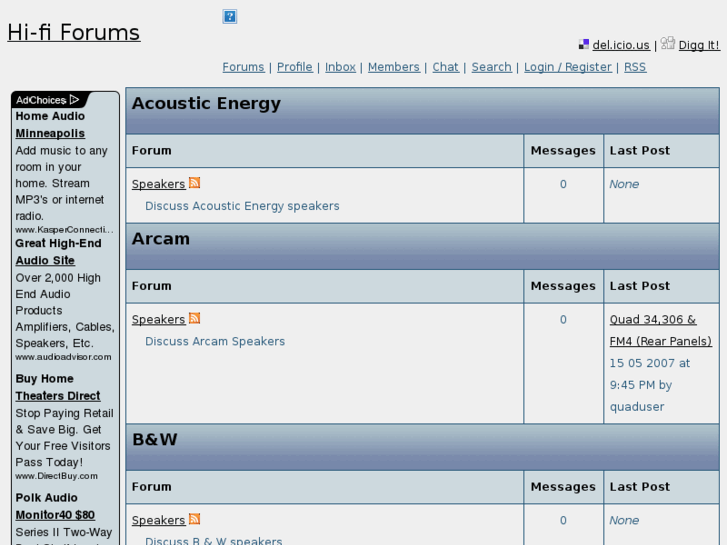Click 'None' last post in B&W row

click(624, 520)
